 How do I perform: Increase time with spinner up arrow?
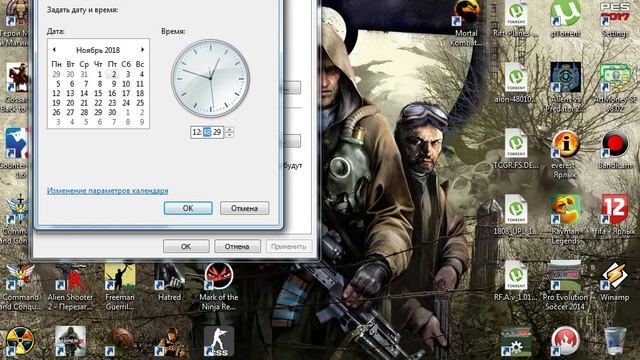point(230,129)
